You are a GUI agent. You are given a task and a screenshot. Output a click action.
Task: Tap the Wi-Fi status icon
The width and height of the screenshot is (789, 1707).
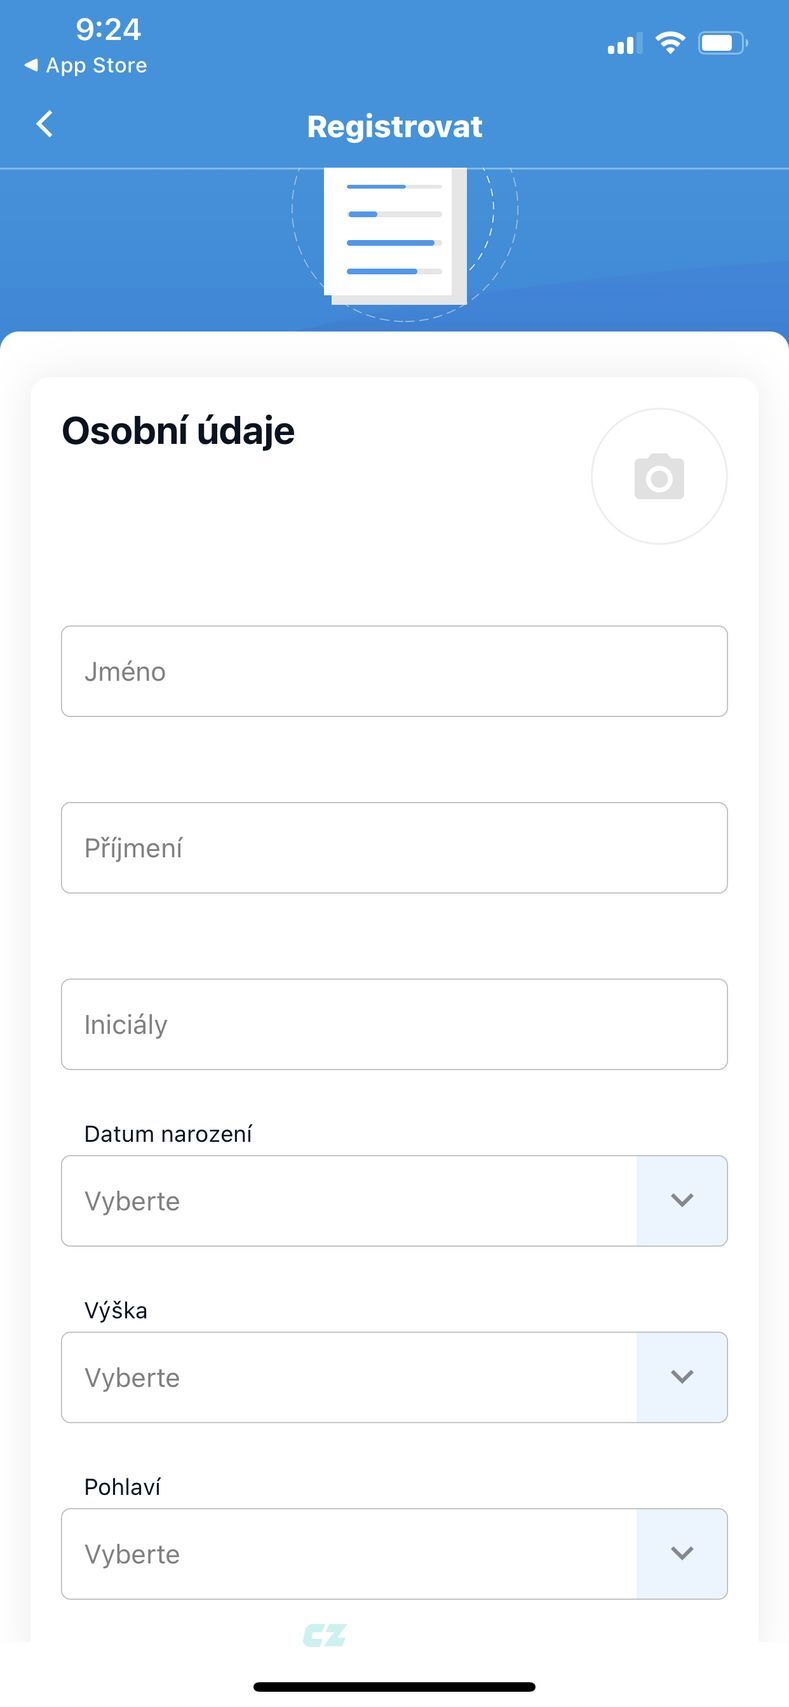[670, 42]
